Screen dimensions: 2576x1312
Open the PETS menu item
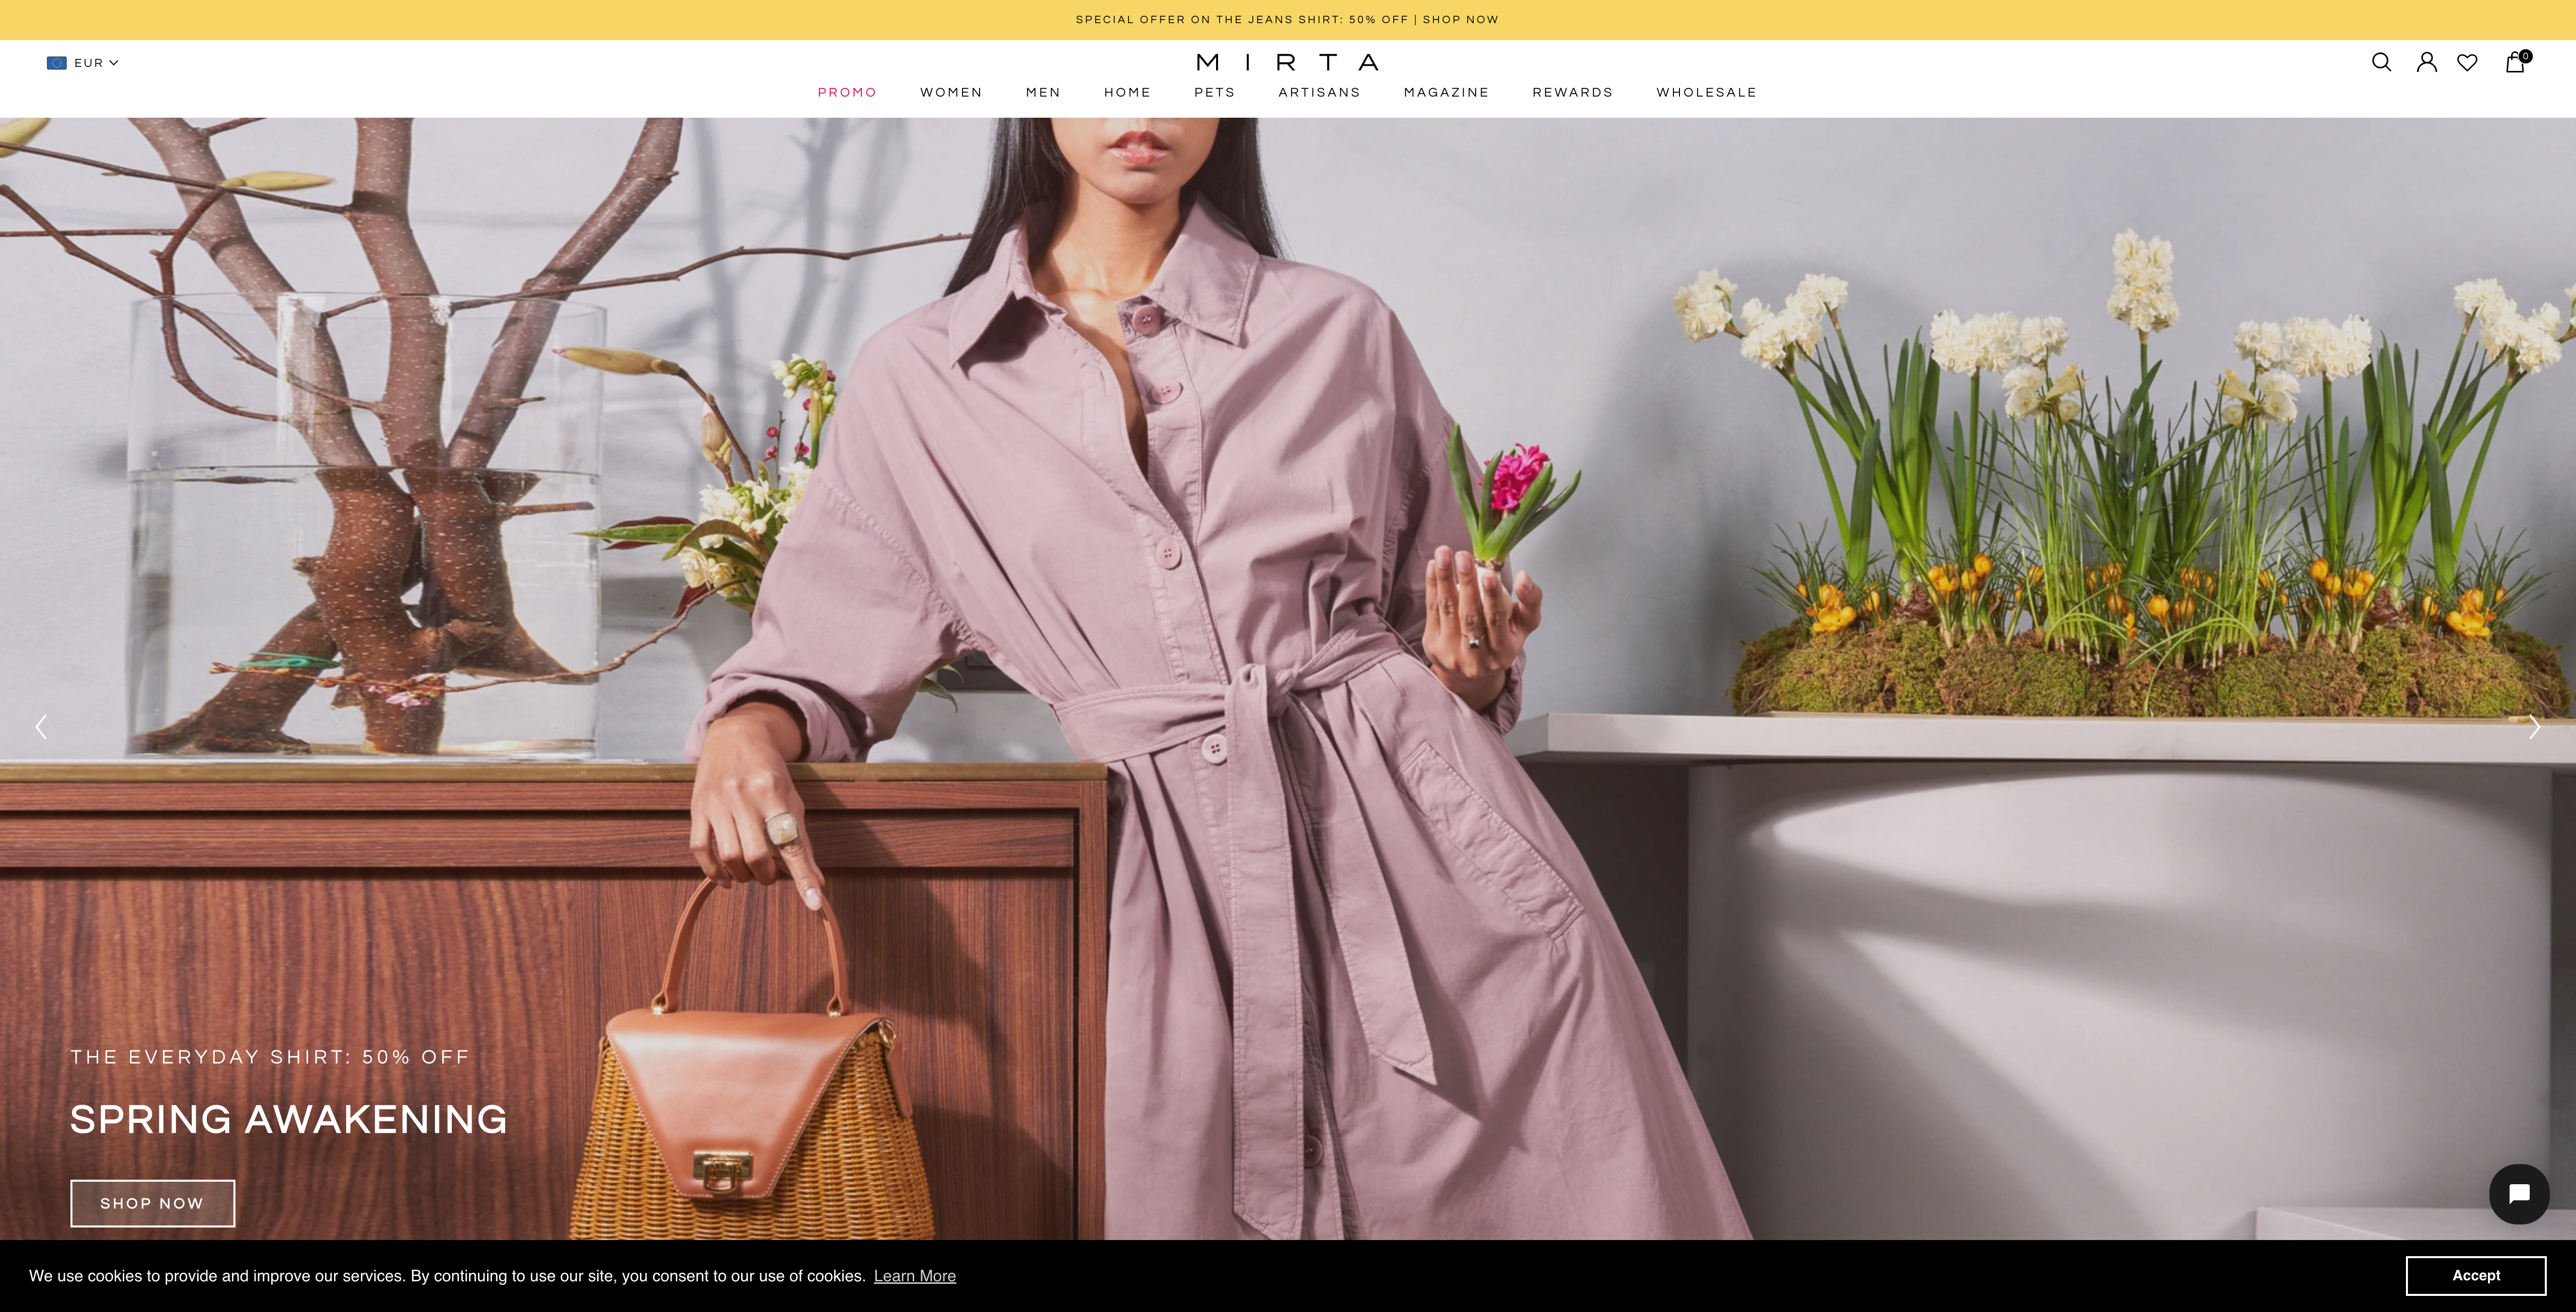click(1214, 92)
